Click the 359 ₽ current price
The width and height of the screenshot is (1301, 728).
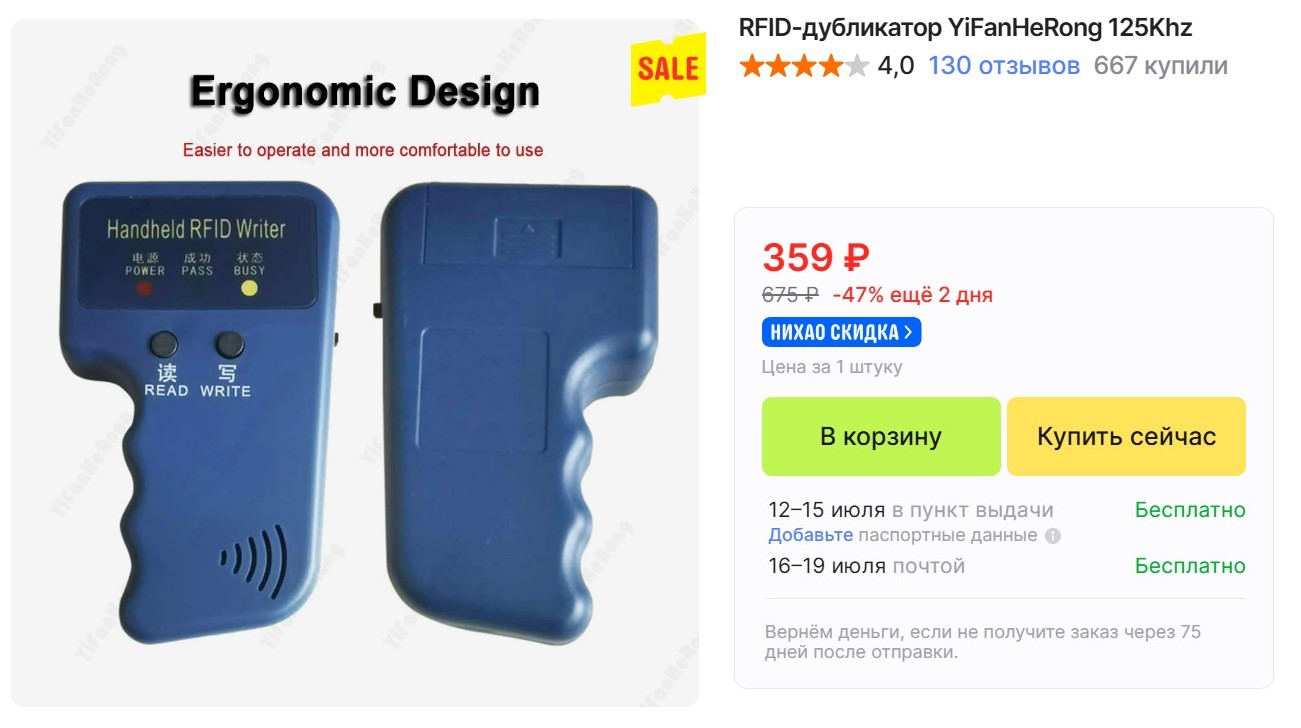click(x=816, y=258)
